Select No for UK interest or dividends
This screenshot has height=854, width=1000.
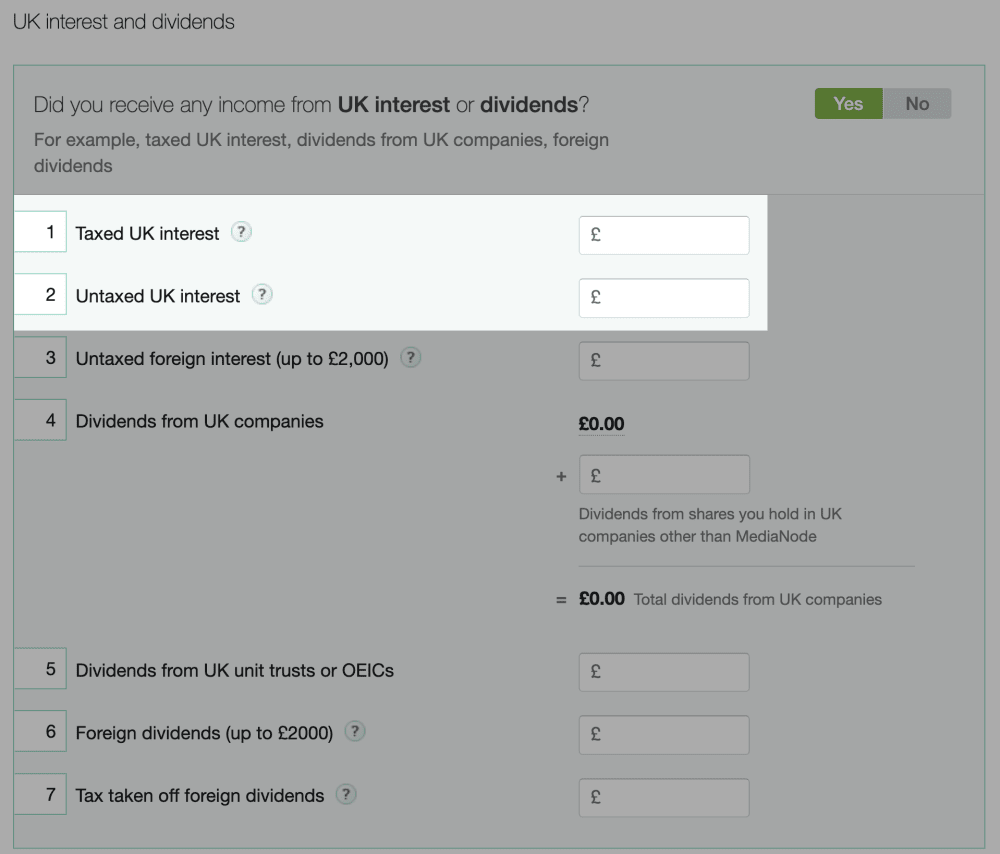(917, 104)
